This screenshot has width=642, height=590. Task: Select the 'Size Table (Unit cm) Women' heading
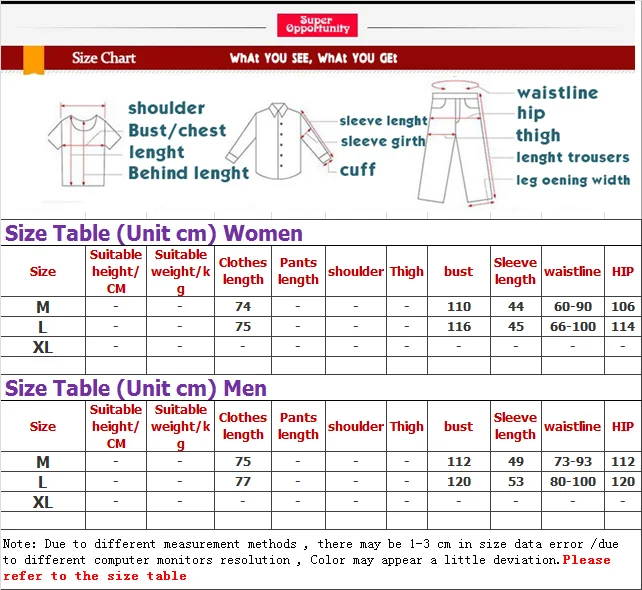[x=154, y=233]
